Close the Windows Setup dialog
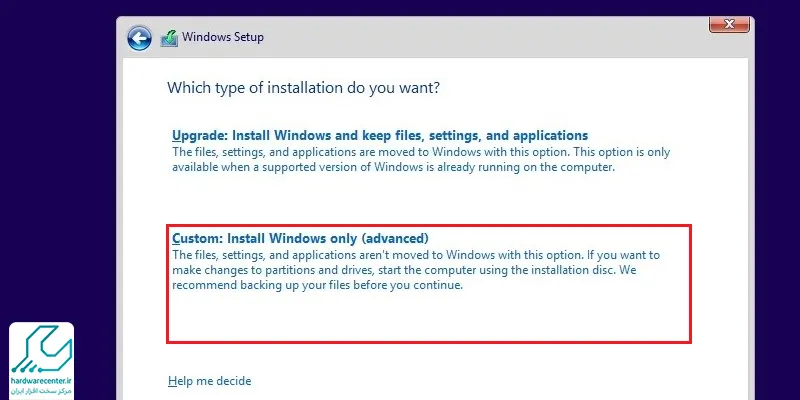Image resolution: width=800 pixels, height=400 pixels. click(729, 24)
